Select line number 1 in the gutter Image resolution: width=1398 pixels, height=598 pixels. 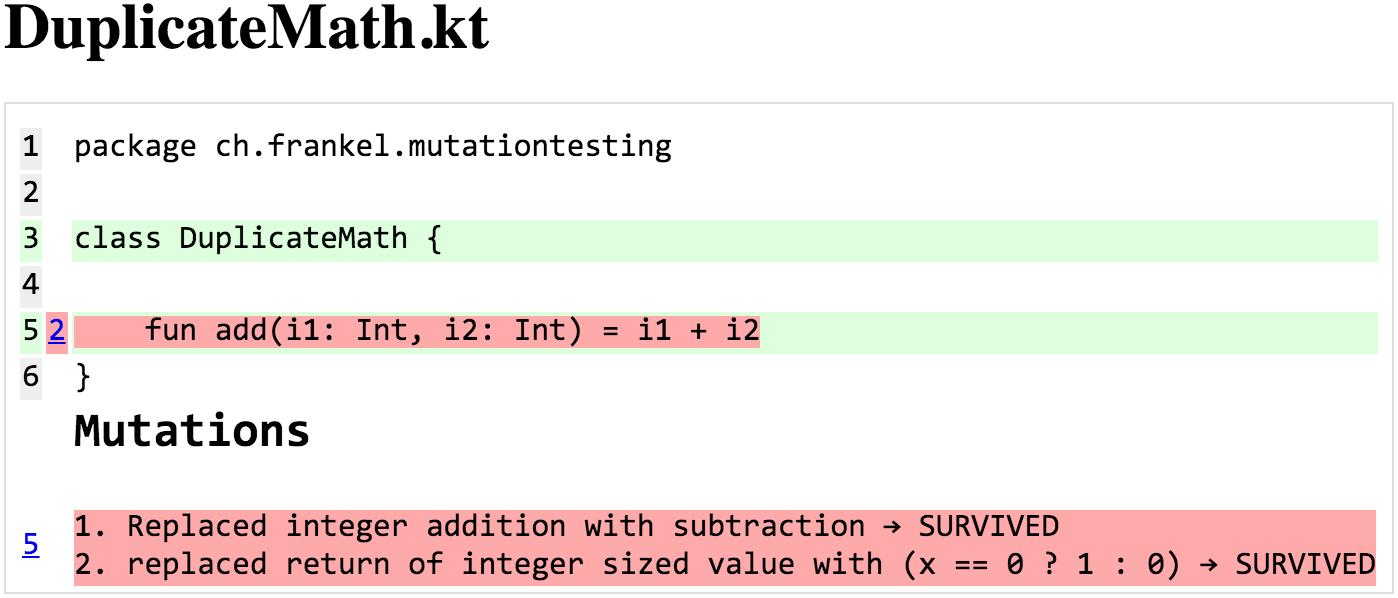[31, 147]
